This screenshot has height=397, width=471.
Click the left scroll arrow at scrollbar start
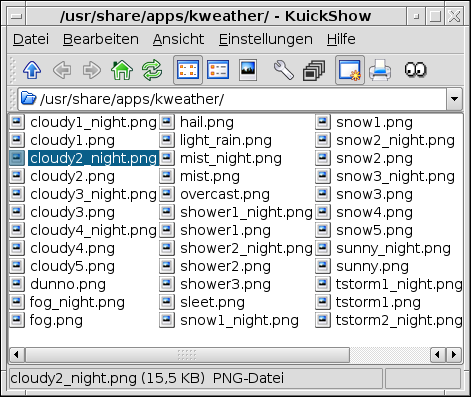coord(16,355)
